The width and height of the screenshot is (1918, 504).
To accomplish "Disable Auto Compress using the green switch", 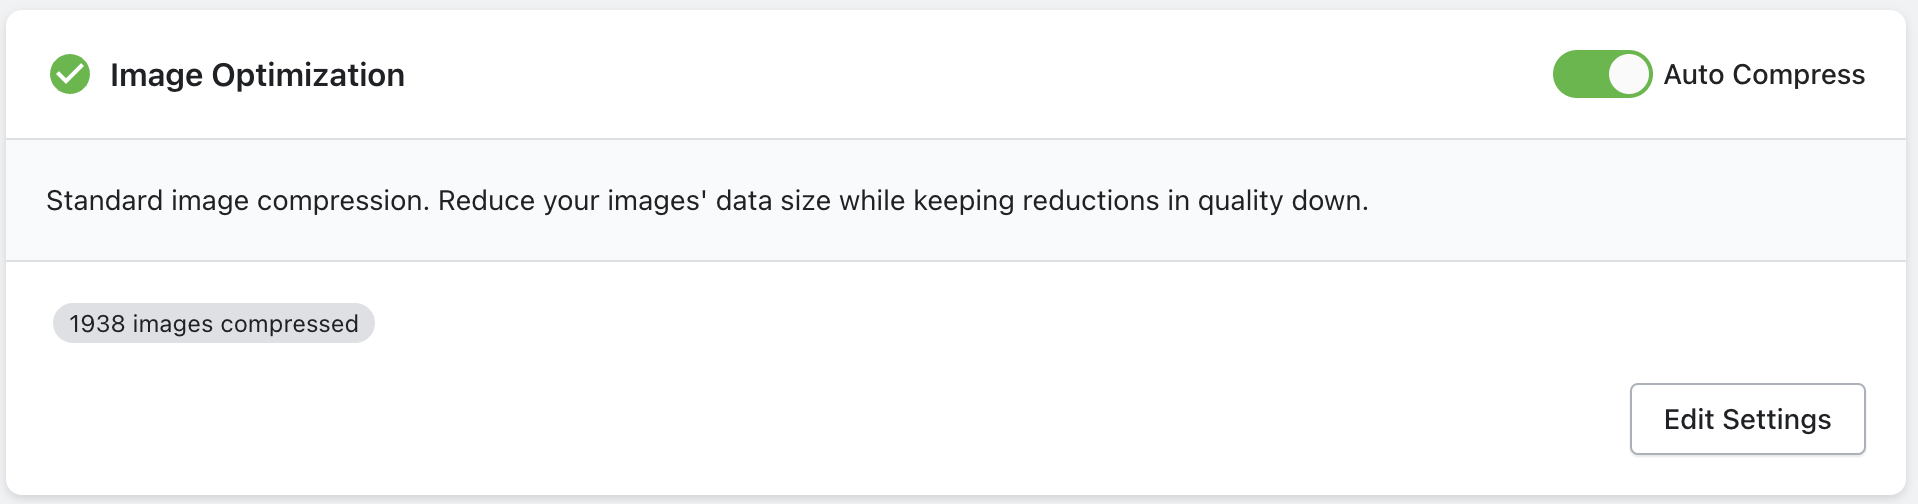I will (1602, 74).
